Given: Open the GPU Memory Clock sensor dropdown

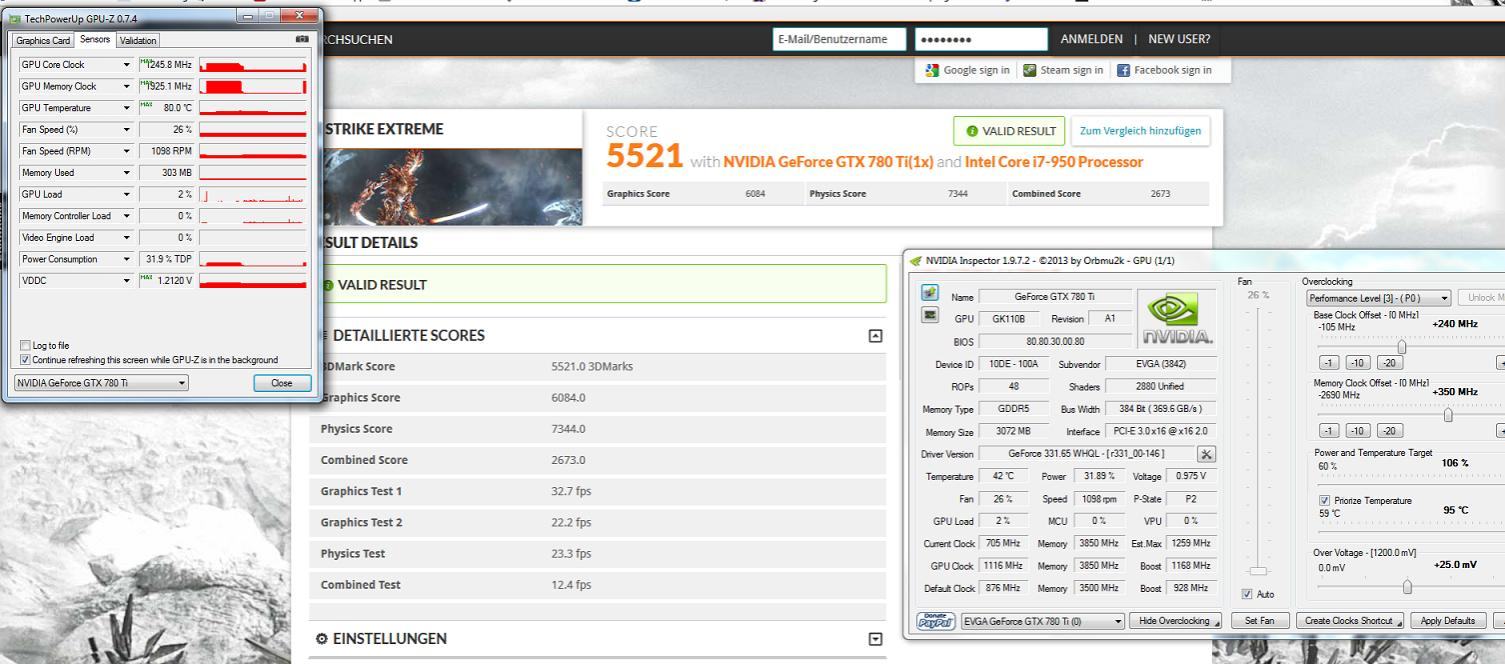Looking at the screenshot, I should tap(127, 86).
